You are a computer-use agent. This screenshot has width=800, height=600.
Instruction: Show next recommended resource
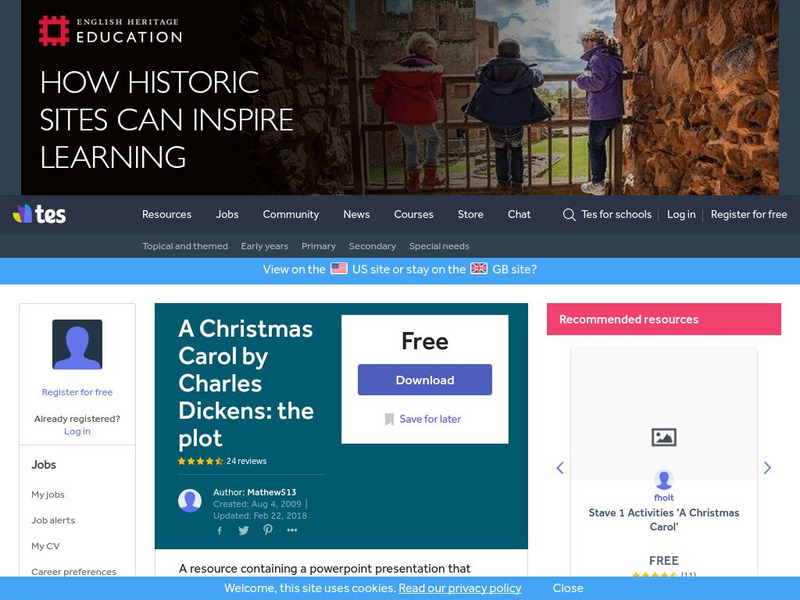[x=768, y=466]
